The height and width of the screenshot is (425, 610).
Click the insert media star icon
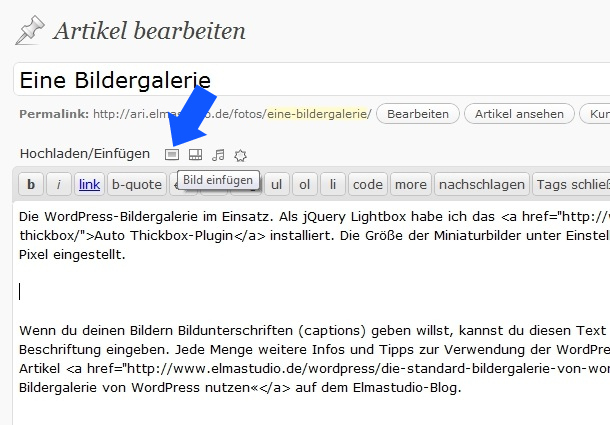[240, 155]
